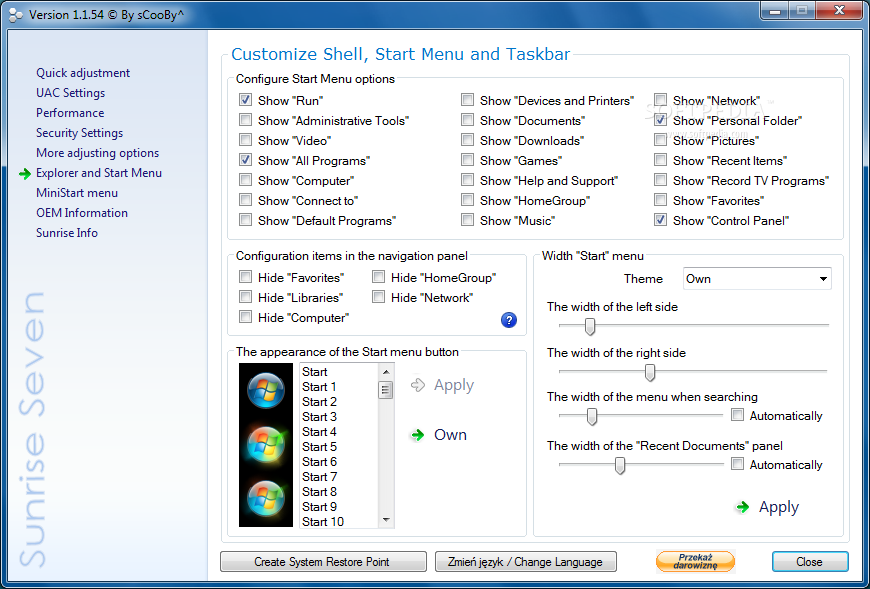
Task: Select "Start 5" in the list
Action: coord(319,446)
